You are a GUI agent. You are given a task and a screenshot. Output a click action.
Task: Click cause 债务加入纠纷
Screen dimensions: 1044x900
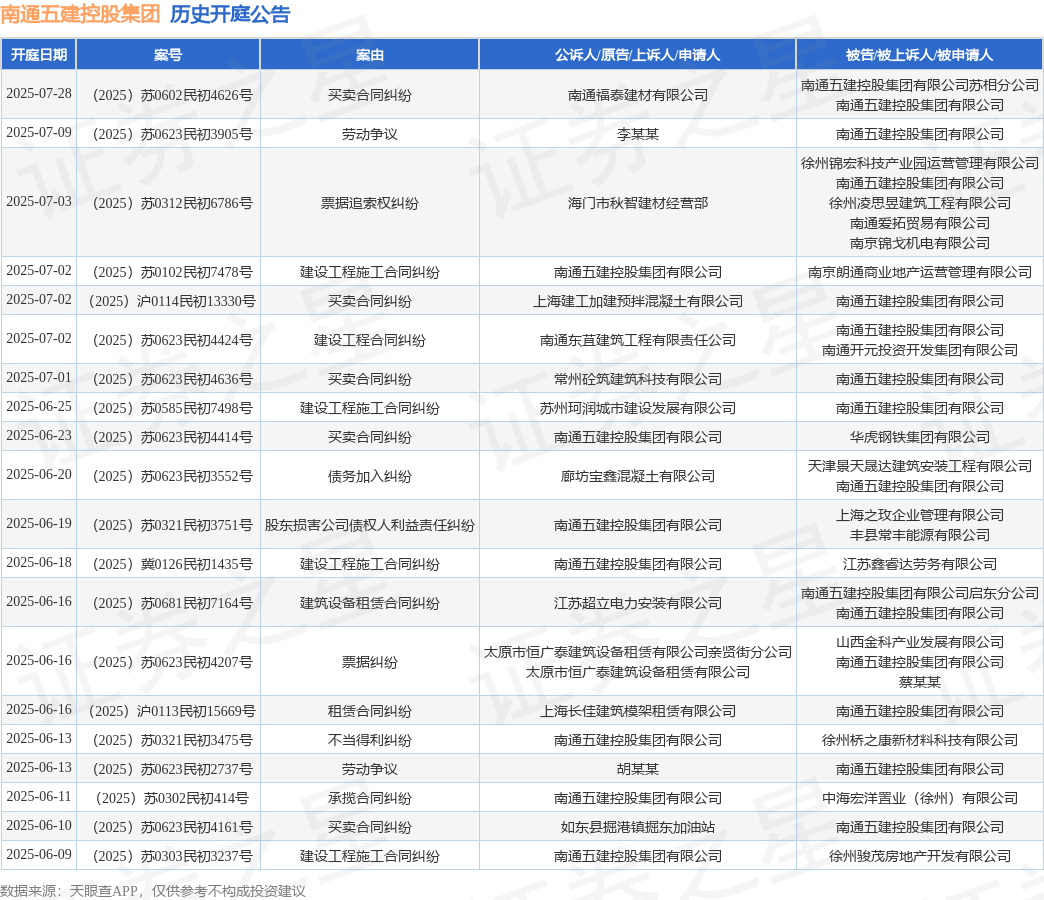coord(370,476)
